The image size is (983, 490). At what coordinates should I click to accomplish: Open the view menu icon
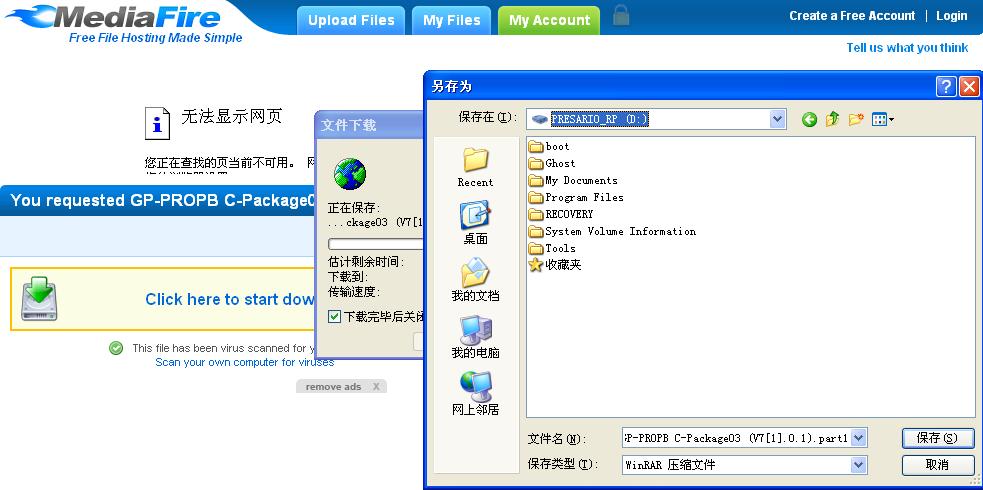coord(883,119)
